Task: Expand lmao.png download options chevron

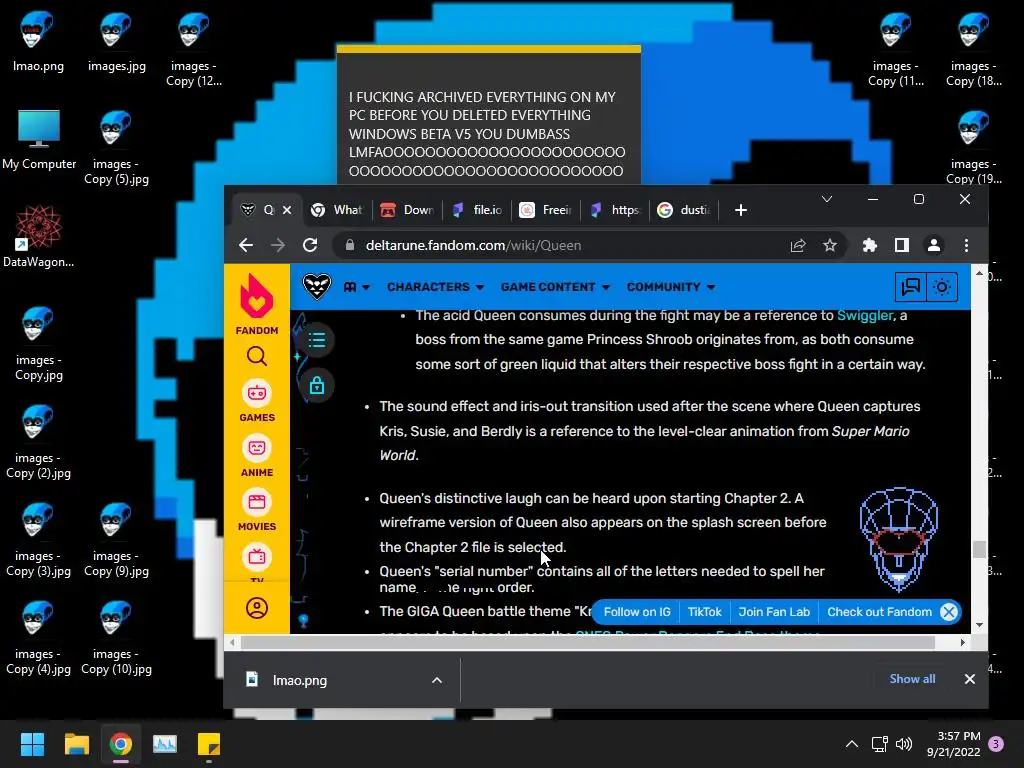Action: point(437,680)
